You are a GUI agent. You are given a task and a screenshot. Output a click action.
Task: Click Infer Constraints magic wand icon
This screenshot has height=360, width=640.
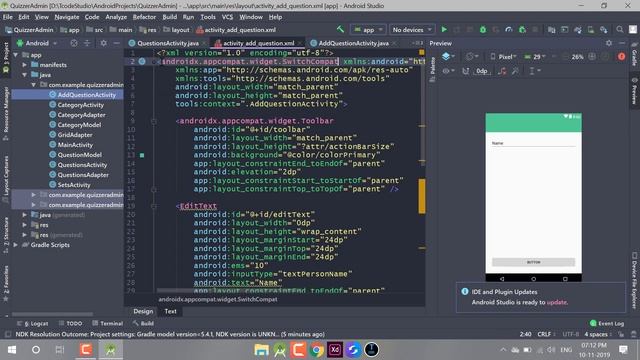pyautogui.click(x=515, y=71)
